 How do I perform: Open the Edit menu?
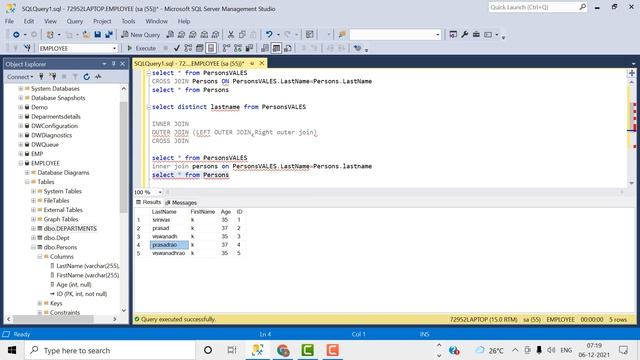click(x=29, y=21)
